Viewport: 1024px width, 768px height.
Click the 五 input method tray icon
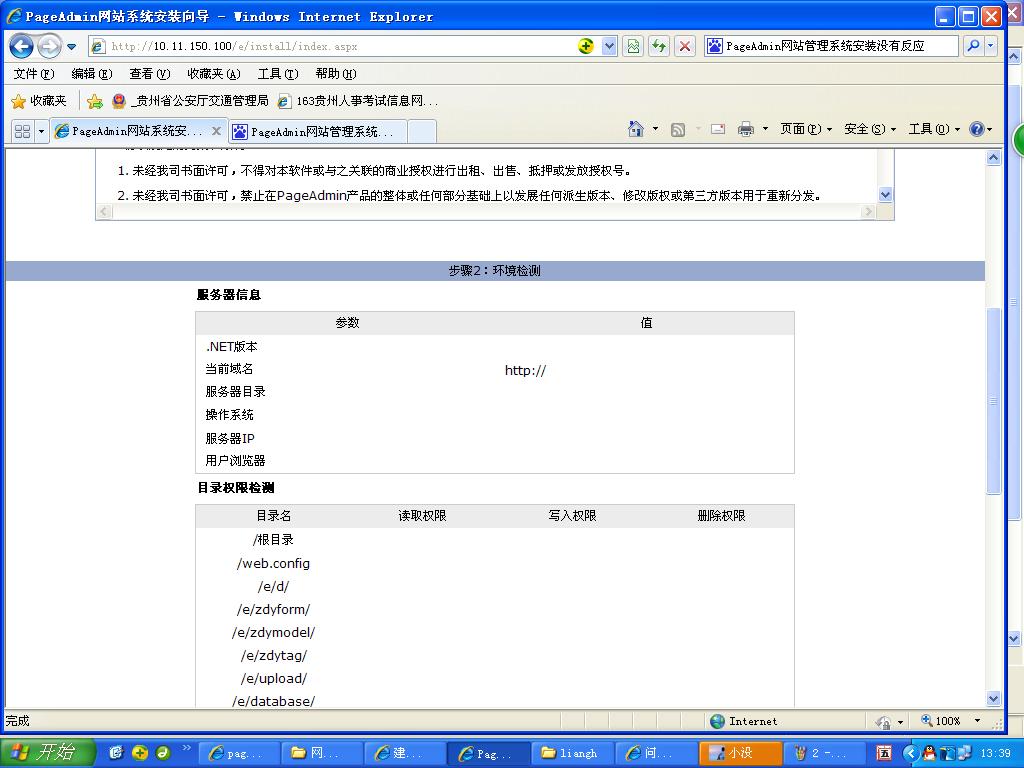(x=884, y=753)
